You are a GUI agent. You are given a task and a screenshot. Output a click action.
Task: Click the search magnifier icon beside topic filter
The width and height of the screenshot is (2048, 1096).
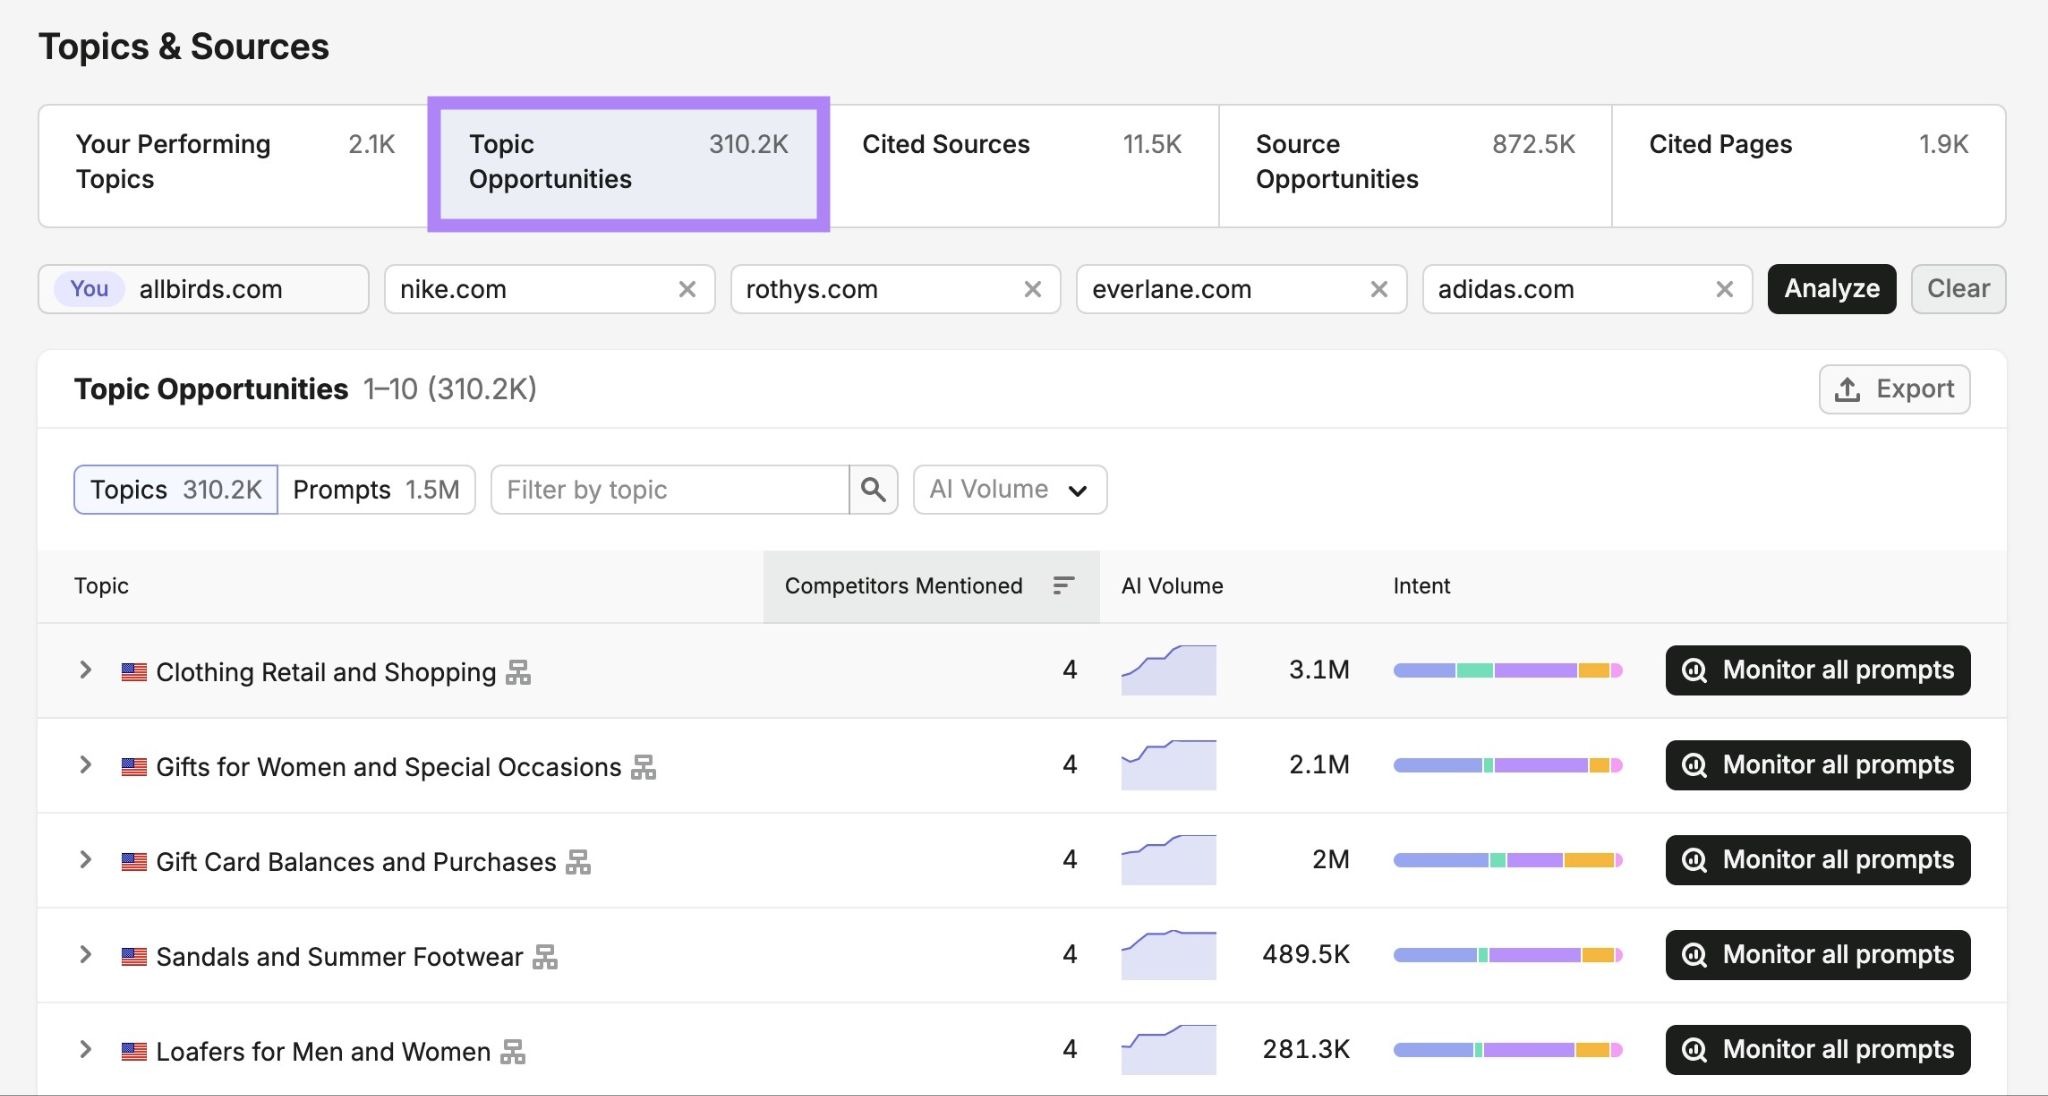873,490
